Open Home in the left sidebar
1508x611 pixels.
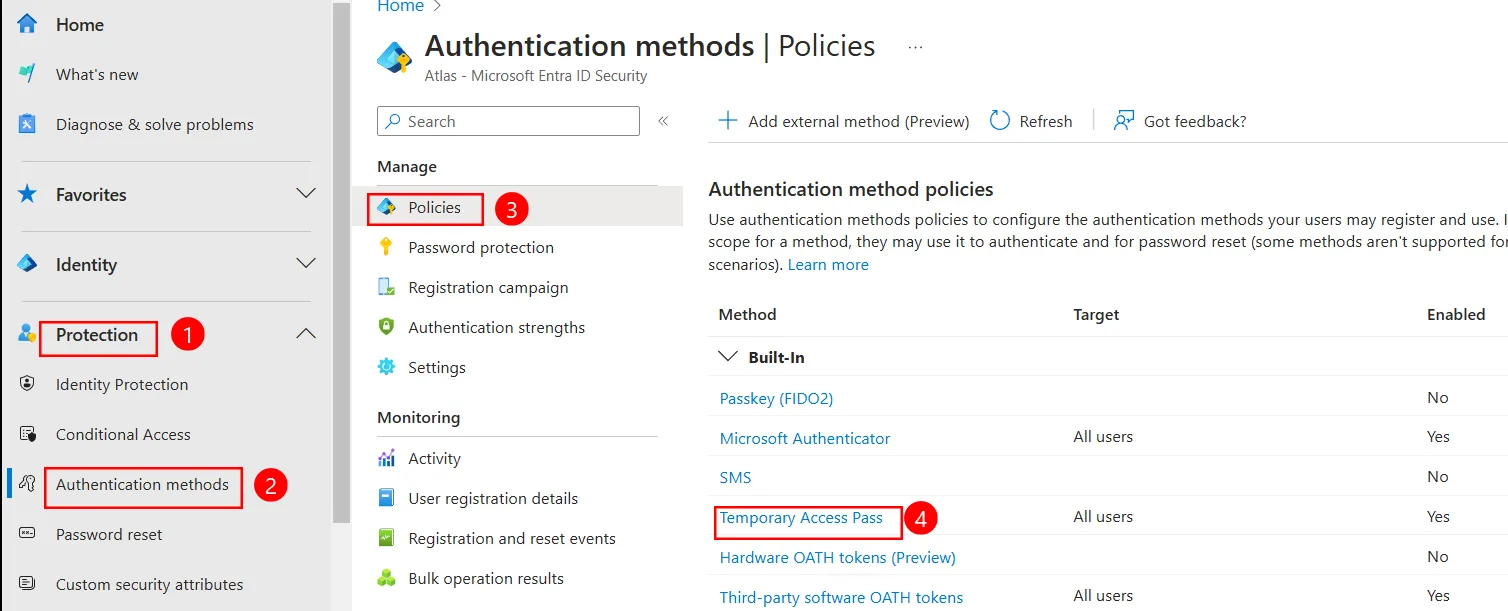coord(80,24)
